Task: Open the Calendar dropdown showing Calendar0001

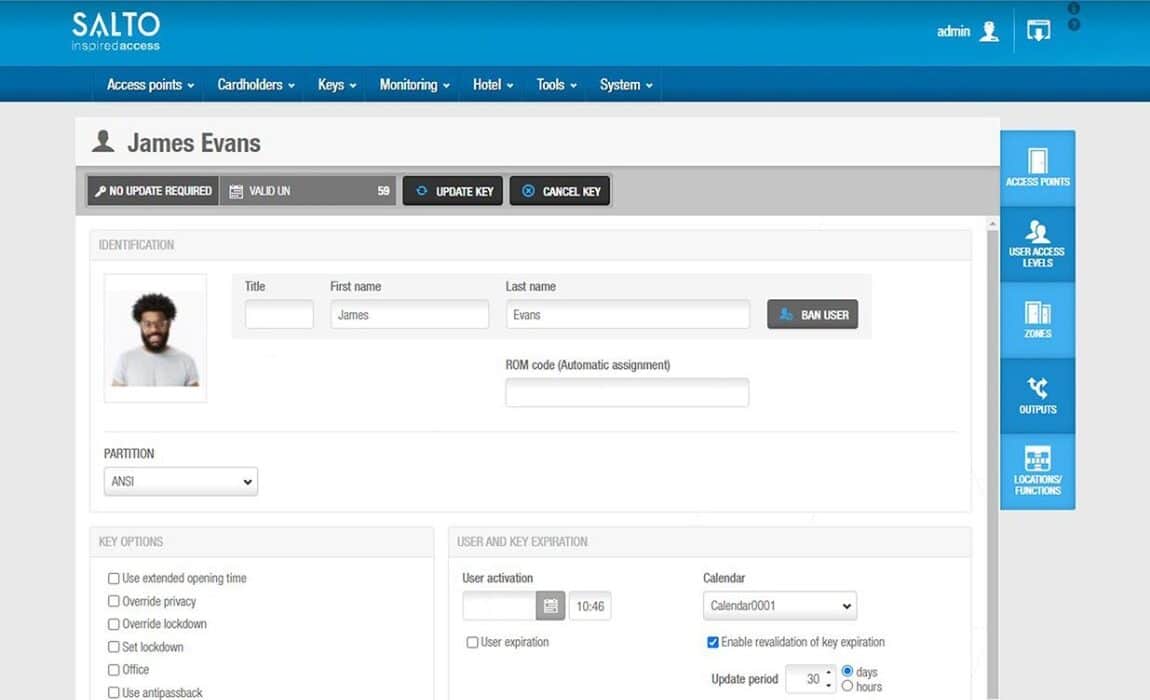Action: [x=780, y=606]
